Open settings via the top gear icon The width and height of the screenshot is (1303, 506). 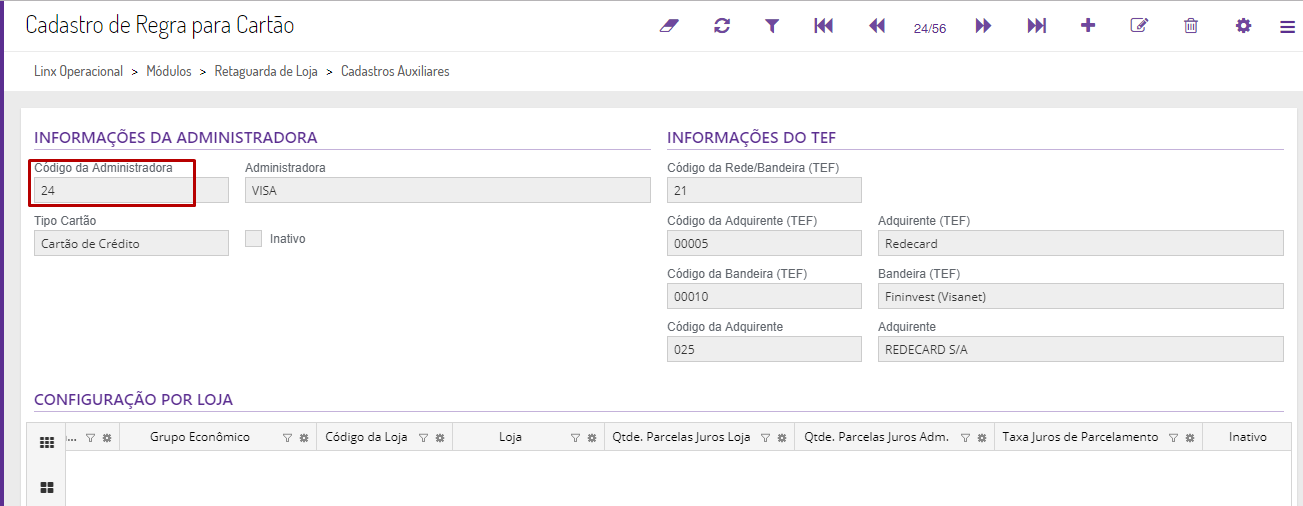[x=1243, y=26]
